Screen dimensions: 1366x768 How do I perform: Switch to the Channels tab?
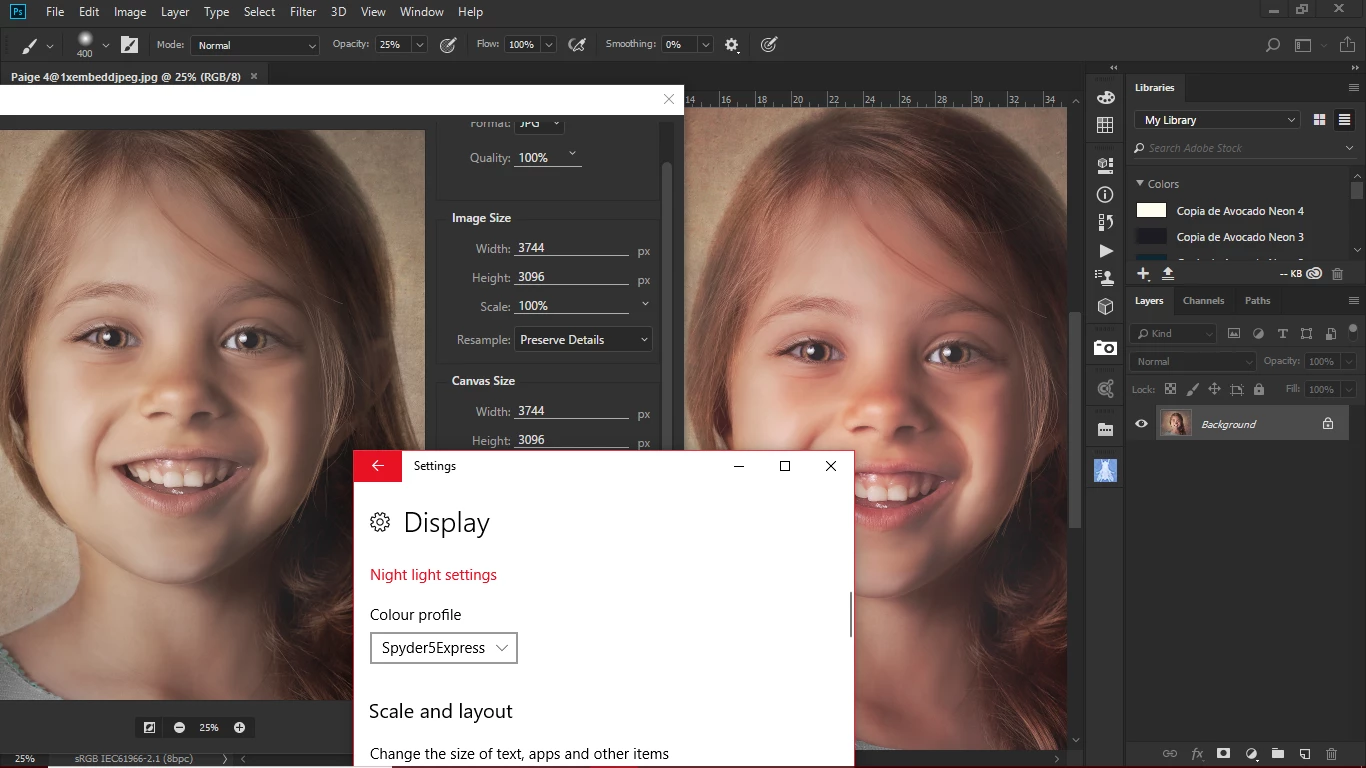click(1203, 300)
